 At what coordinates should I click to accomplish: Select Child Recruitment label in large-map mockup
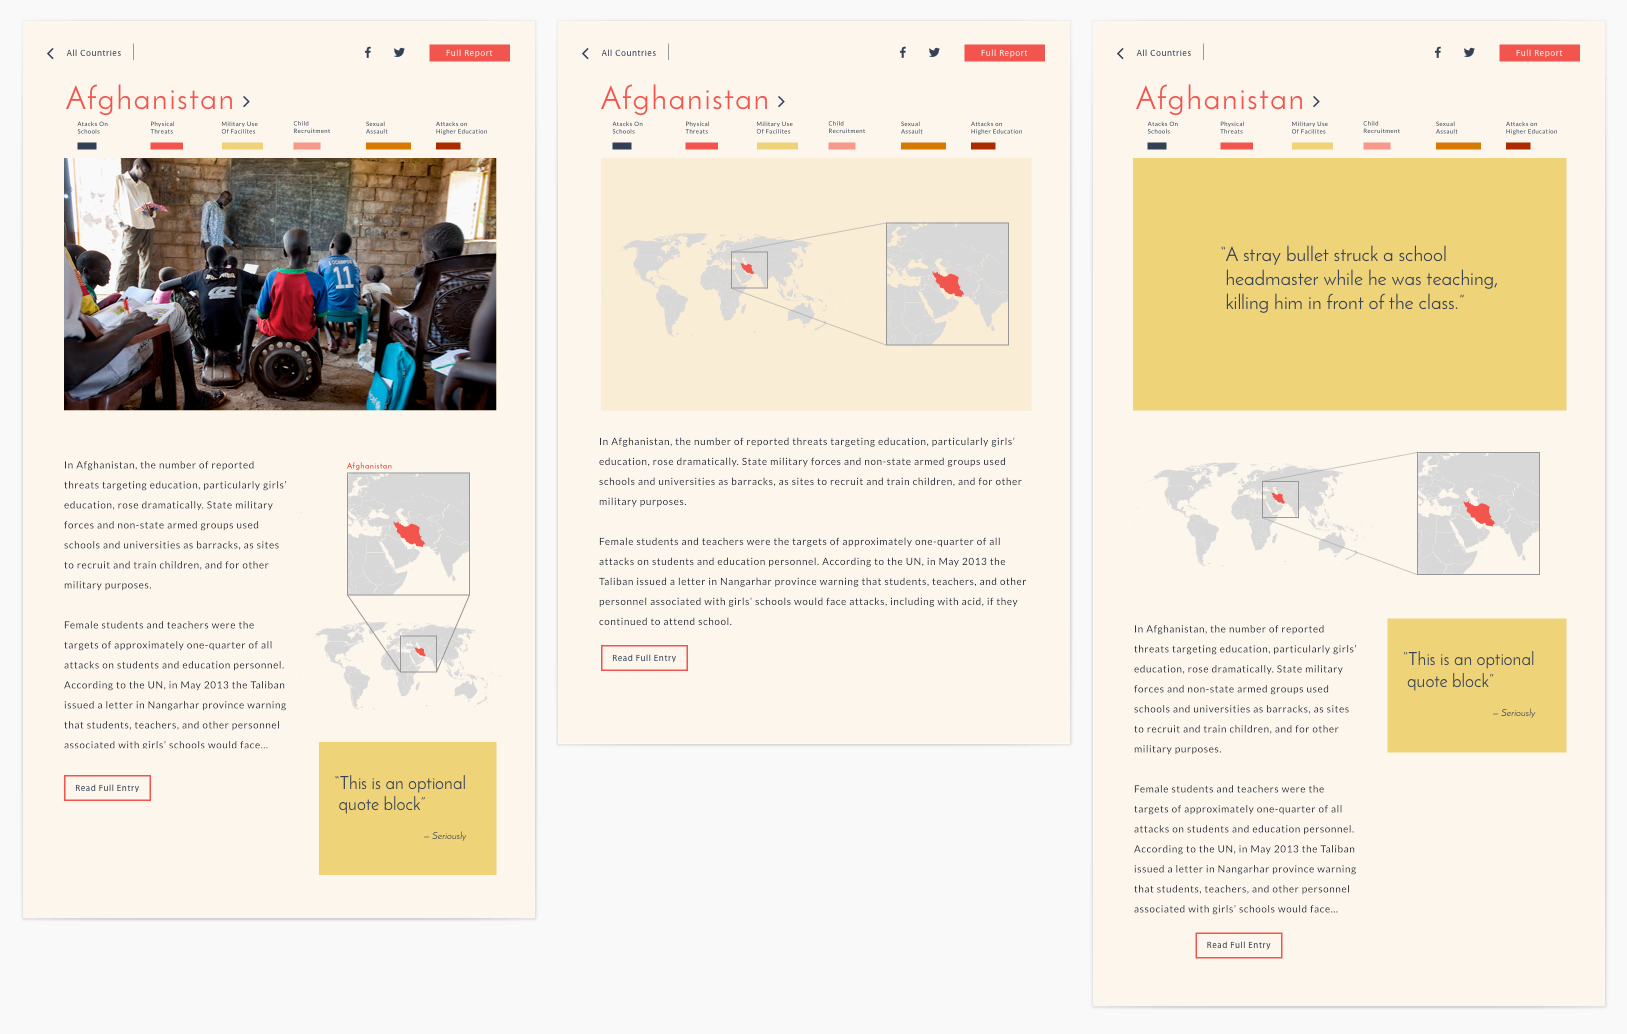(846, 127)
